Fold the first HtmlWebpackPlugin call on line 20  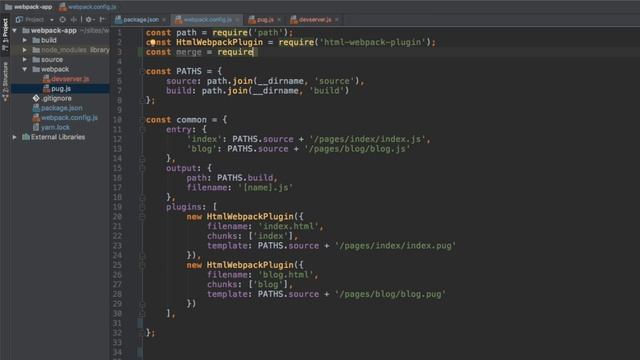coord(142,217)
